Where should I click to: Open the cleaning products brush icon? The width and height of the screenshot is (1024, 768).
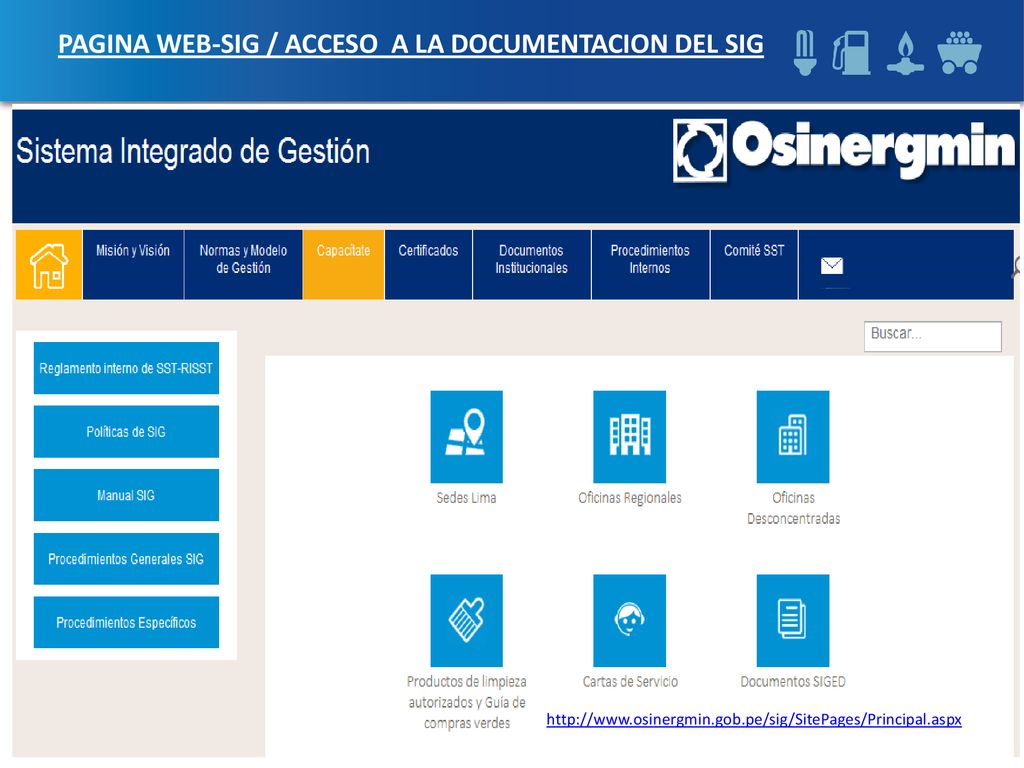pyautogui.click(x=466, y=620)
